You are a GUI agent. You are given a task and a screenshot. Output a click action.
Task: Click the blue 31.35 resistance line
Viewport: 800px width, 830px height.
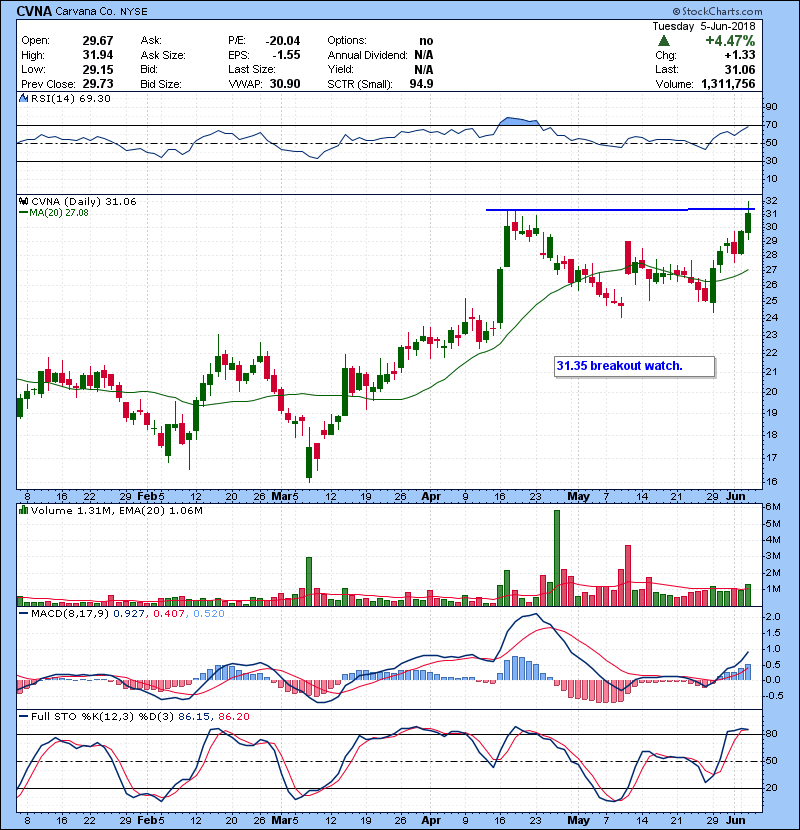619,210
